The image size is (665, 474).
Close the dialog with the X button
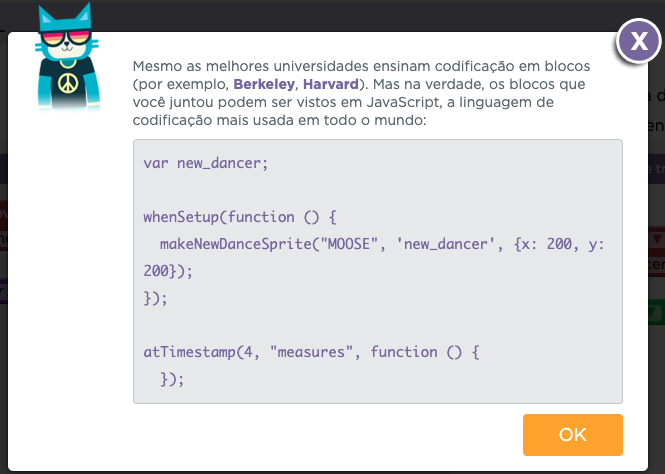tap(638, 41)
